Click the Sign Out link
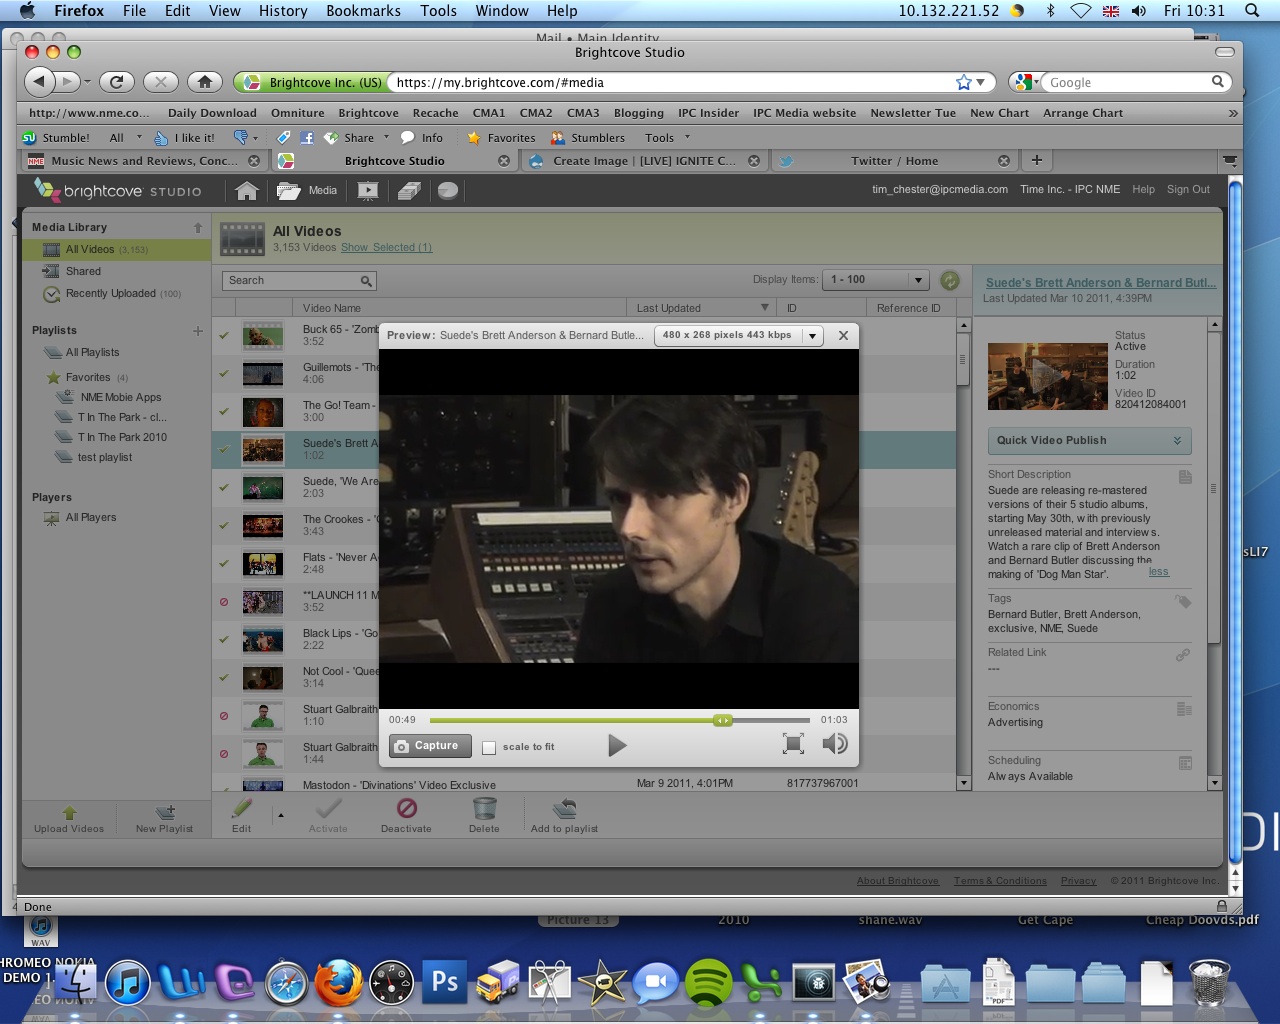Image resolution: width=1280 pixels, height=1024 pixels. 1188,189
